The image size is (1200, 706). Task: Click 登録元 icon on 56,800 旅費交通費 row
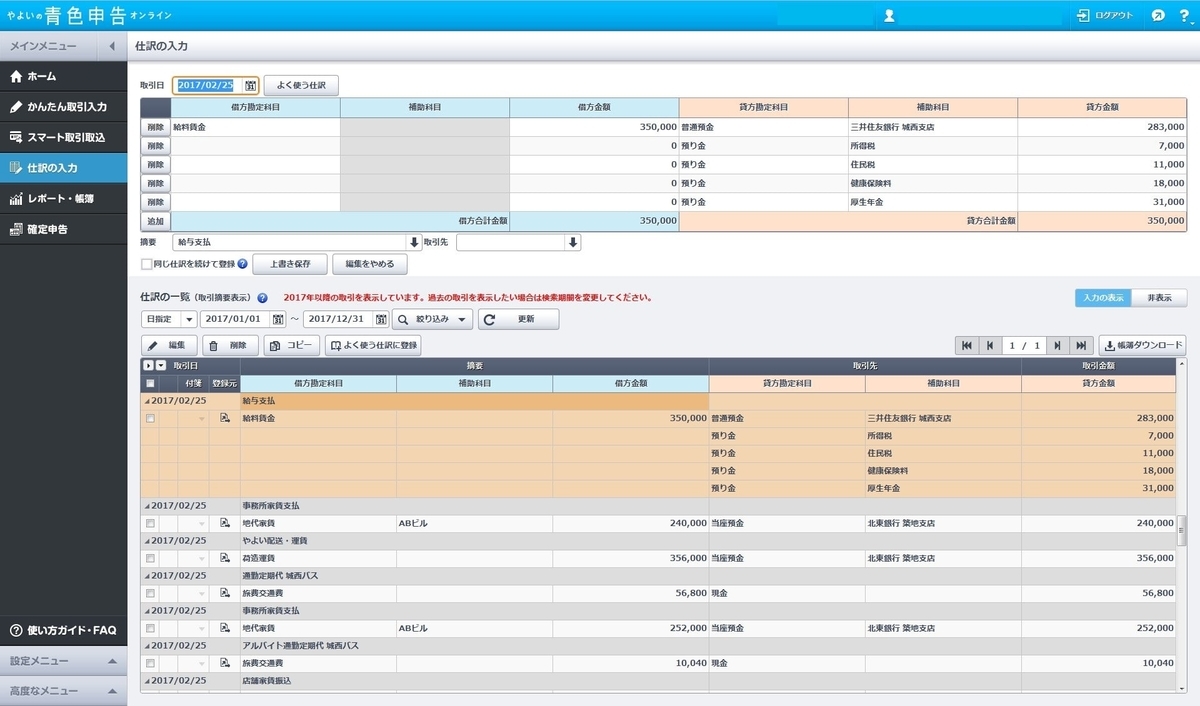pos(225,592)
